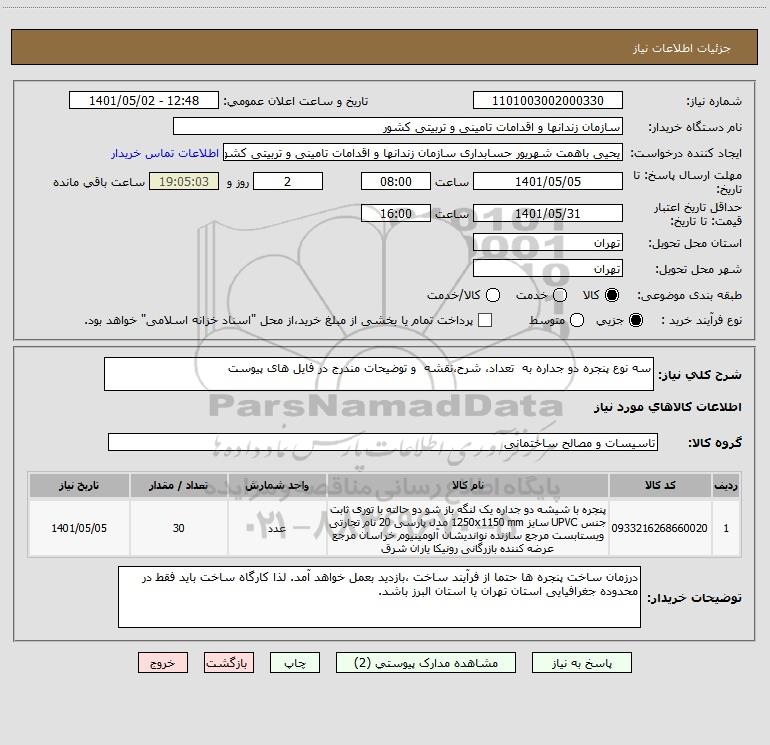This screenshot has width=770, height=745.
Task: Click the نام کالا column header
Action: [468, 485]
